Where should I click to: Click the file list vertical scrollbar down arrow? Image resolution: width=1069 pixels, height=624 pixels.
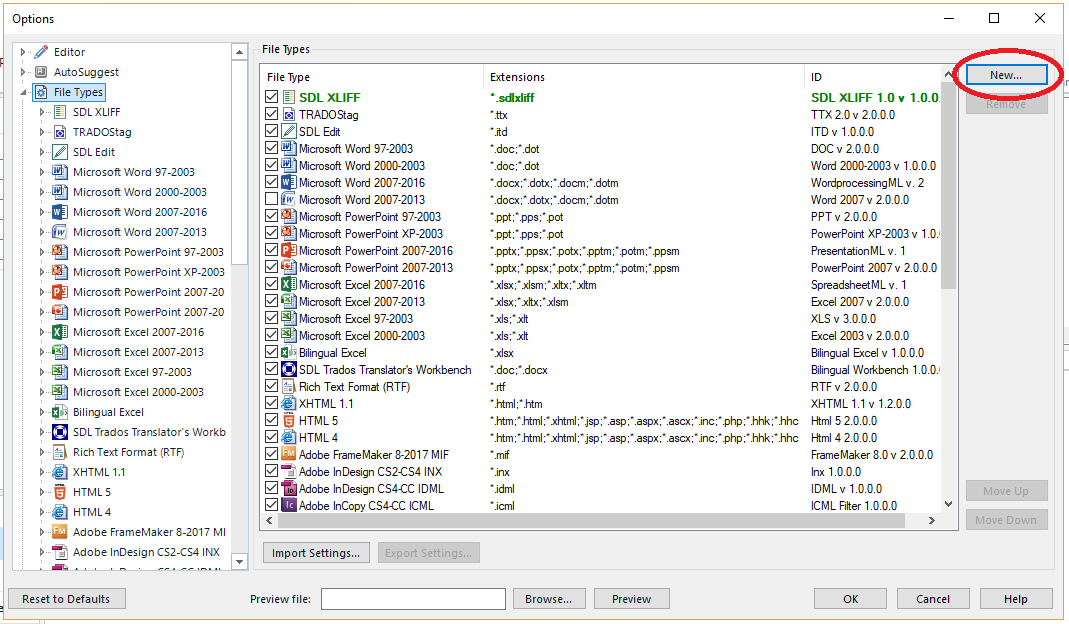pos(948,505)
